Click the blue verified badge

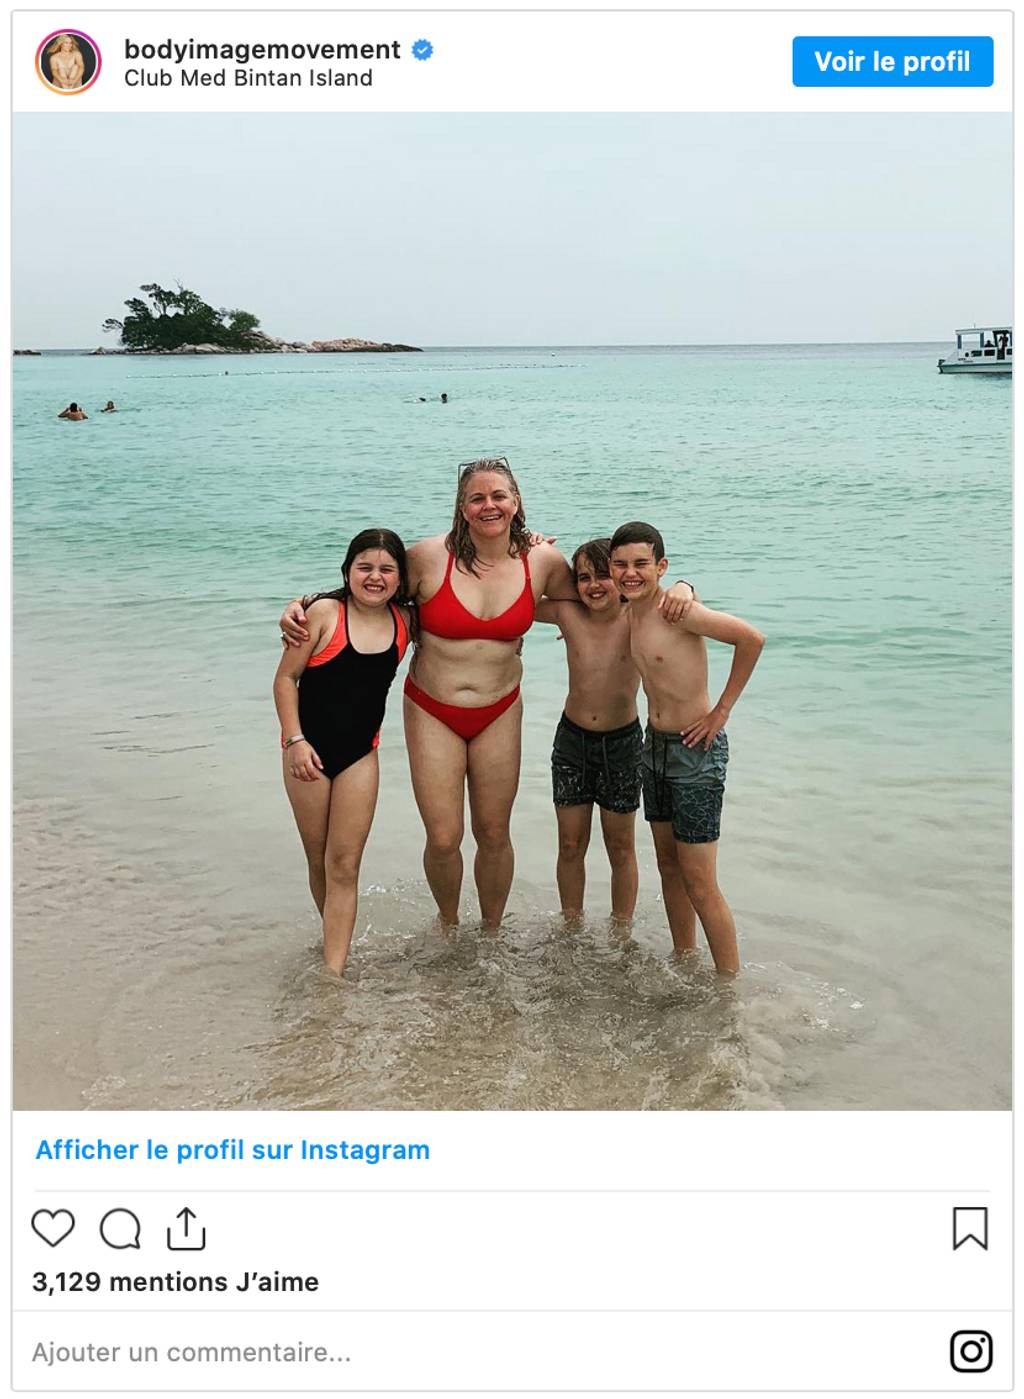point(423,49)
